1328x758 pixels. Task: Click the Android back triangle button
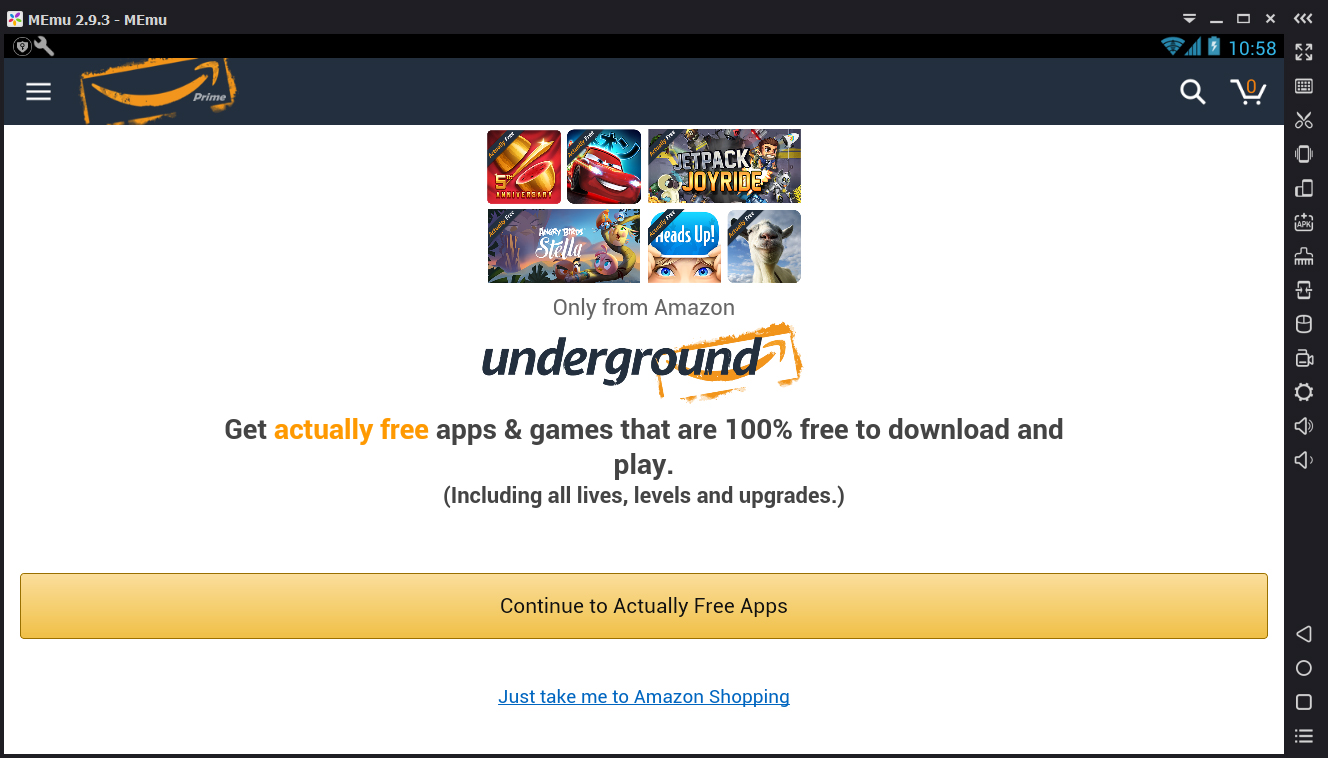(x=1304, y=634)
